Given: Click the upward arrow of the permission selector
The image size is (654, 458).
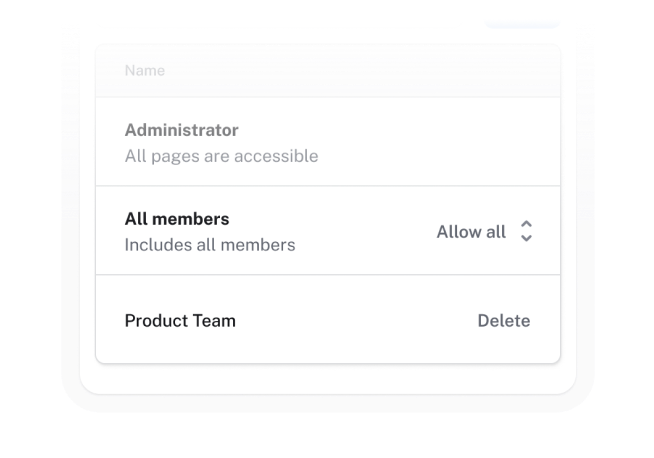Looking at the screenshot, I should pyautogui.click(x=526, y=224).
